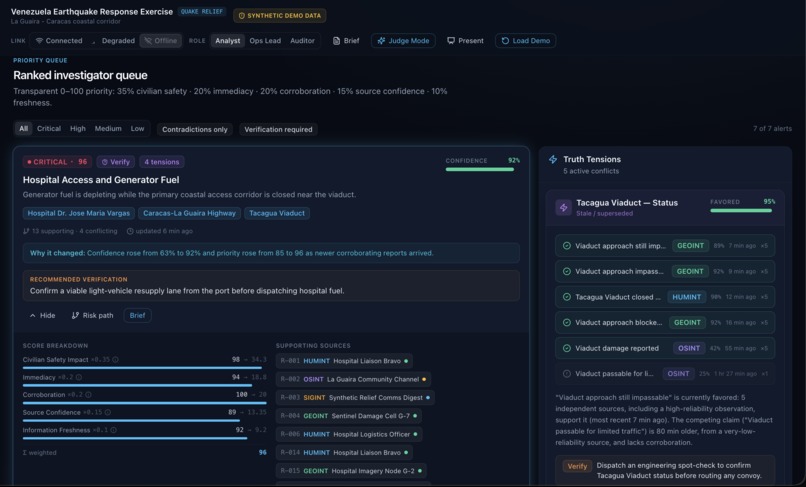
Task: Open source R-014 Hospital Liaison Bravo
Action: 344,453
